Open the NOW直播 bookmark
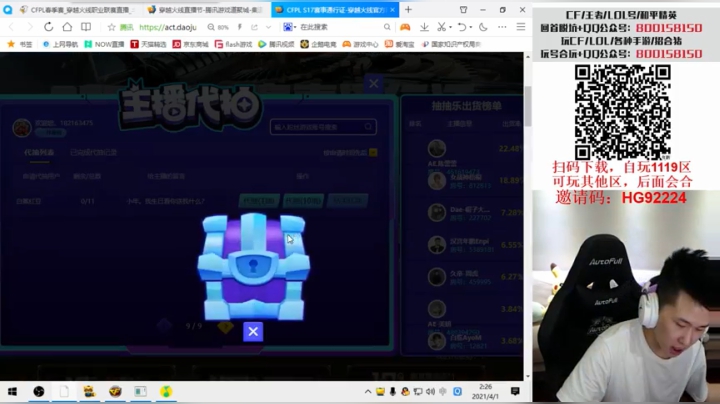 pos(104,44)
